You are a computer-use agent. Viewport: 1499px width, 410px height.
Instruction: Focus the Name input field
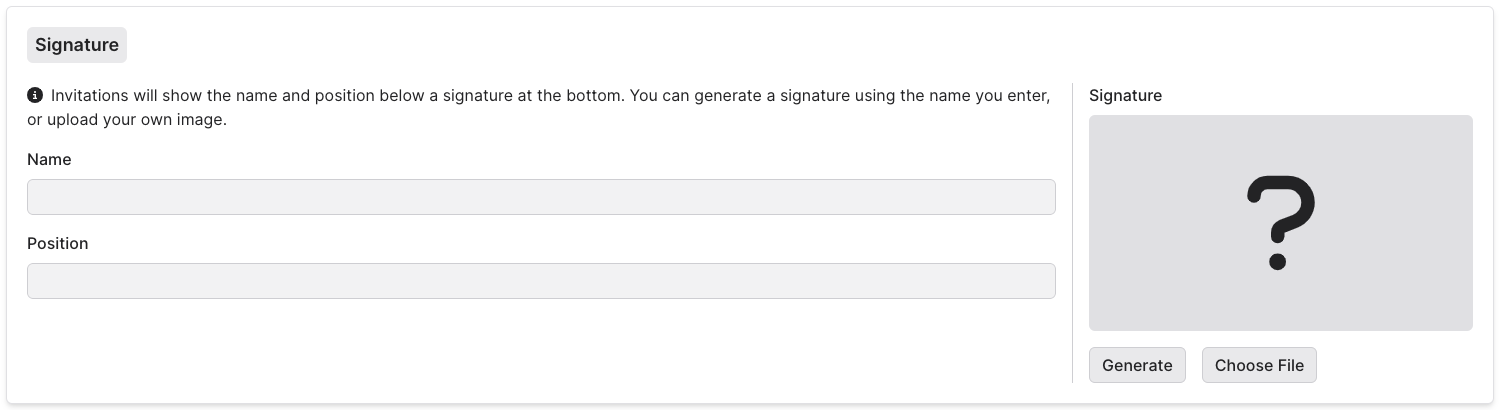(x=541, y=197)
